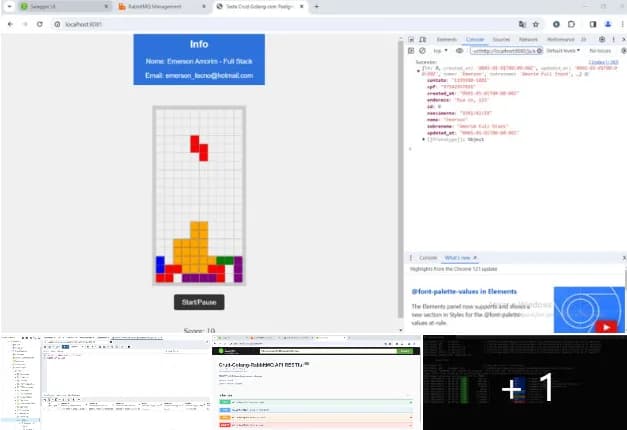Toggle Chrome's side panel icon
627x430 pixels.
(x=593, y=24)
